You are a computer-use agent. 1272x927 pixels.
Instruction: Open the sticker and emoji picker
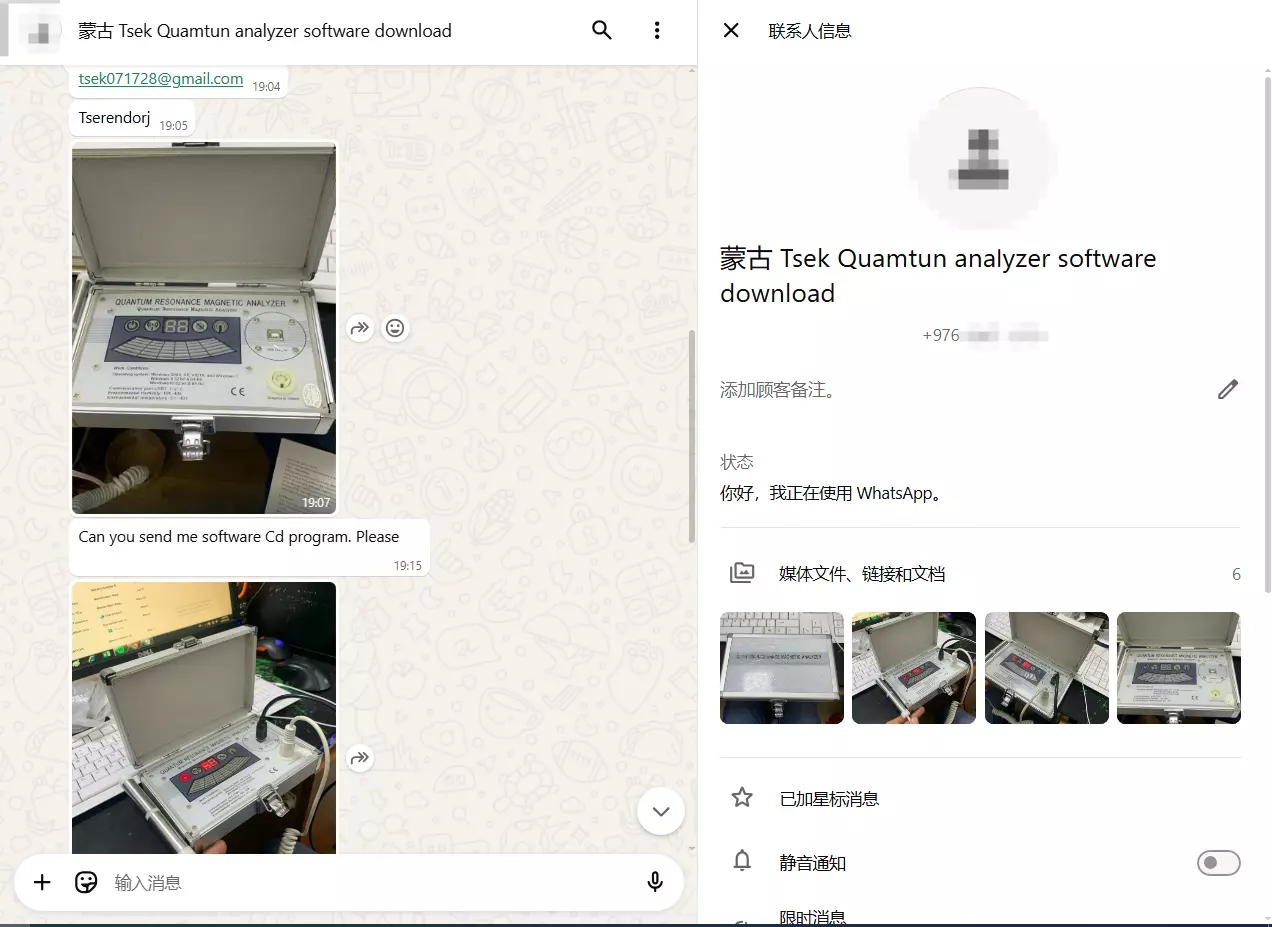pyautogui.click(x=86, y=882)
